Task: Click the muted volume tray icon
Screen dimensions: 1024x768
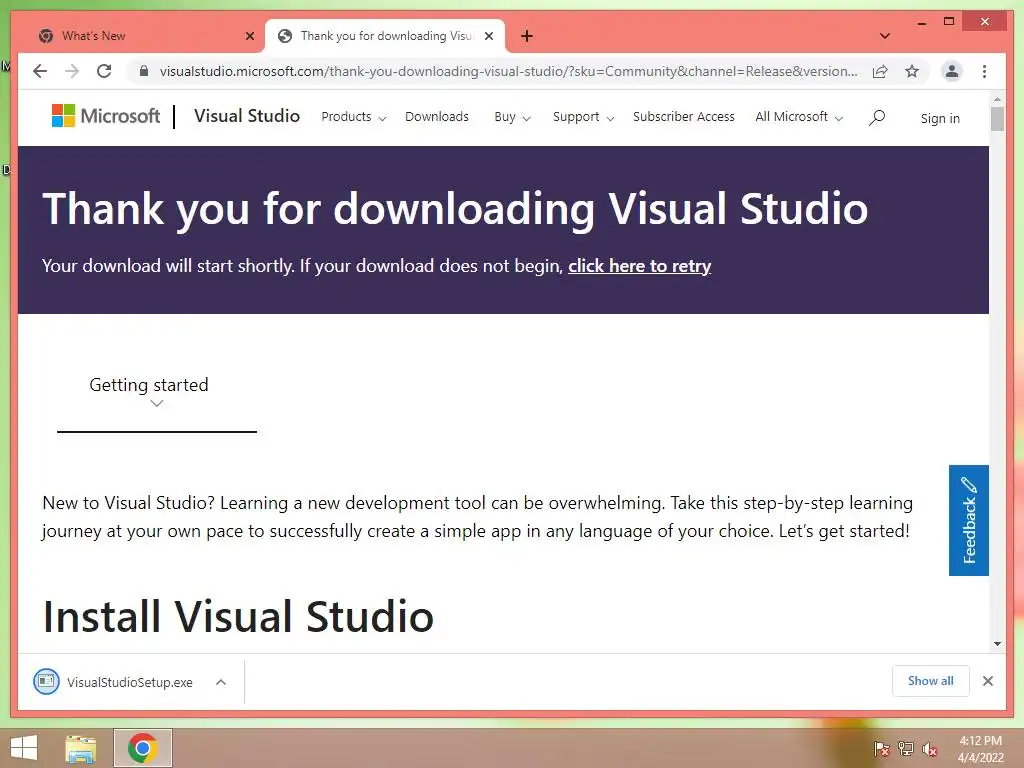Action: (x=929, y=749)
